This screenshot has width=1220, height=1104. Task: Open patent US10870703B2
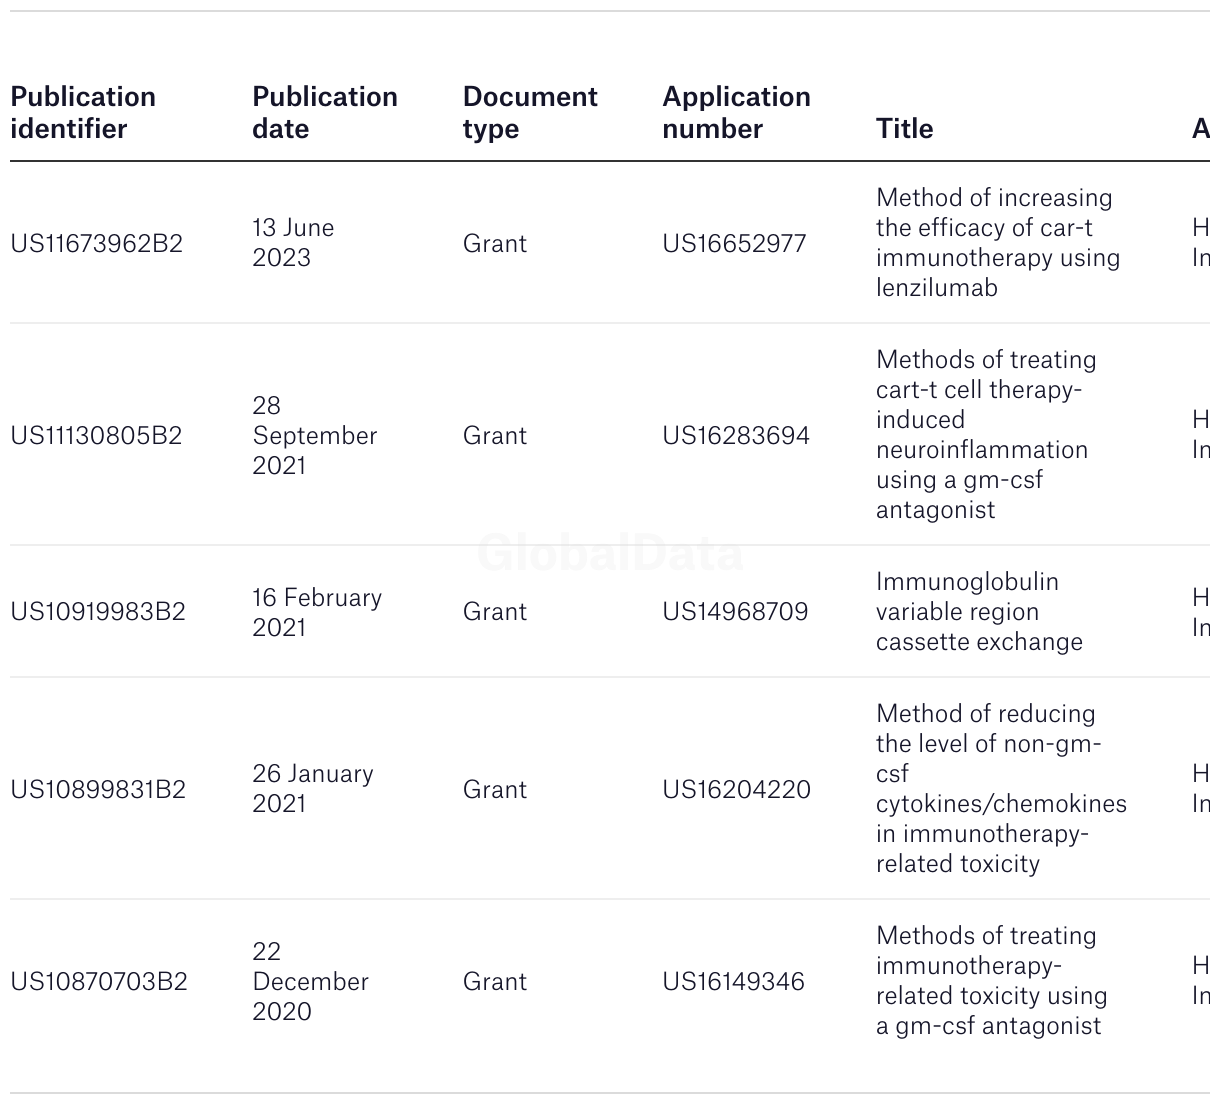[99, 982]
